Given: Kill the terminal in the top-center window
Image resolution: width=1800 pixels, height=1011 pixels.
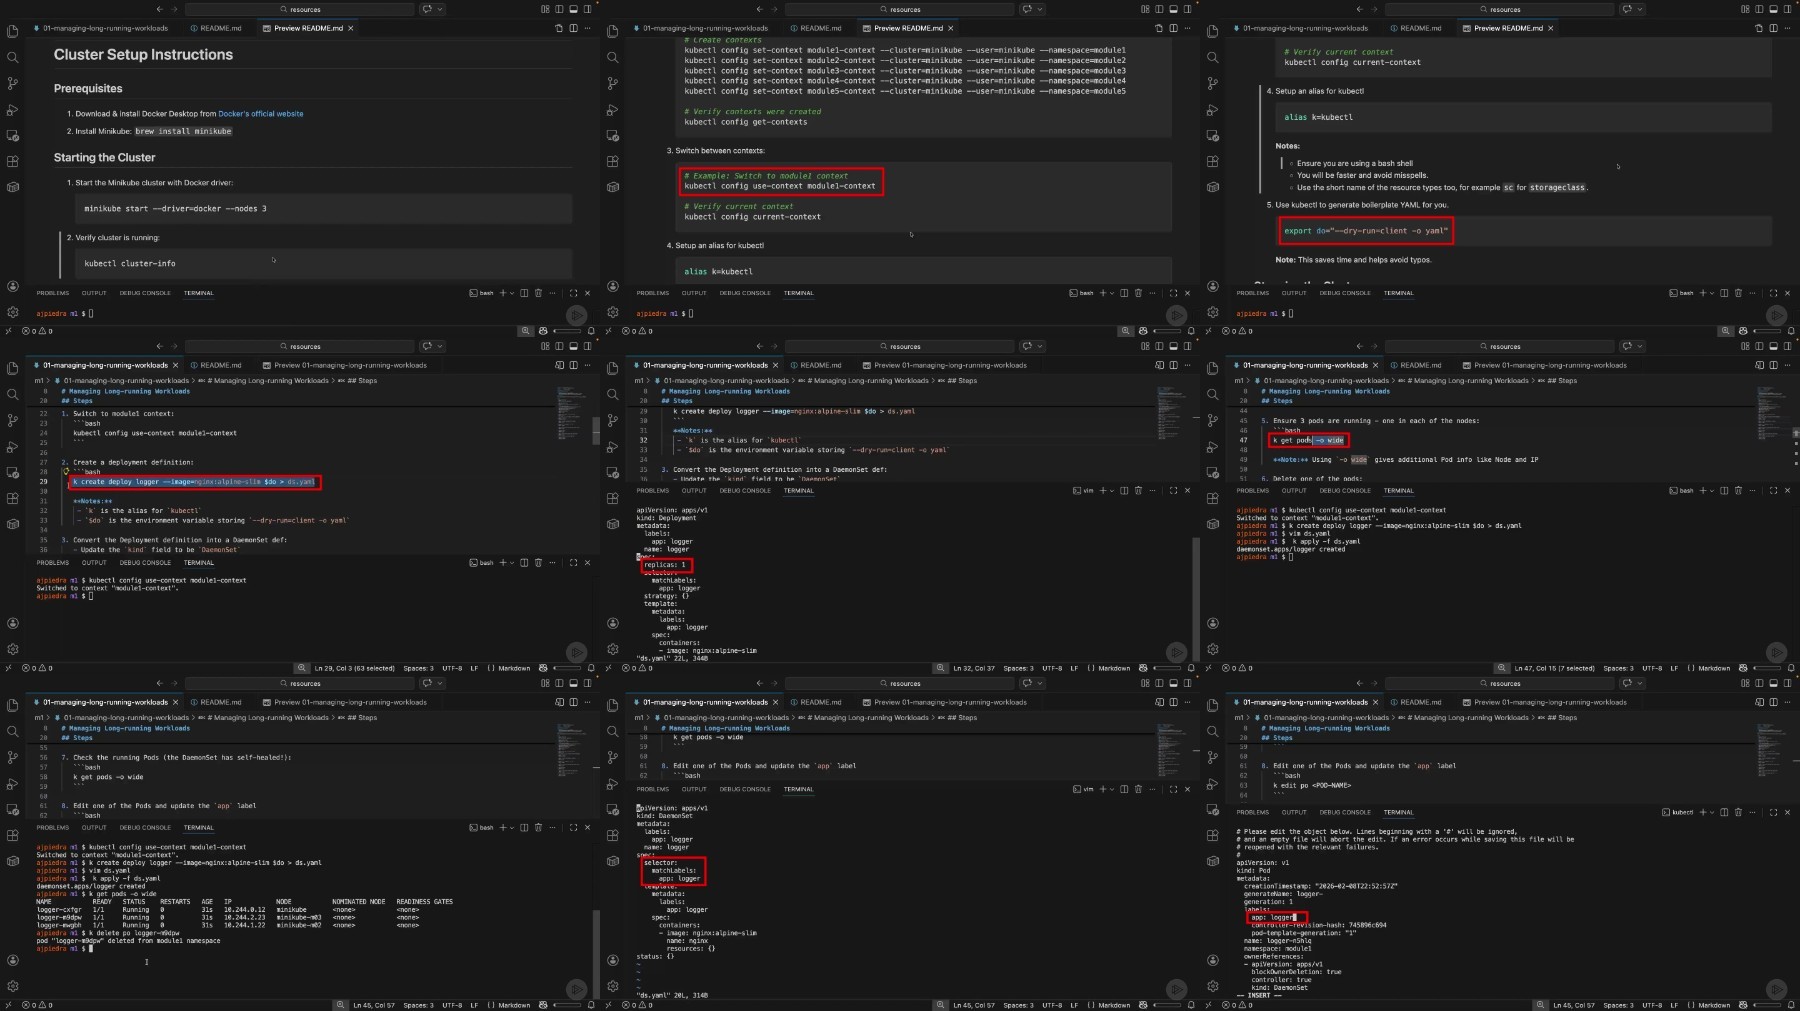Looking at the screenshot, I should [x=1138, y=293].
